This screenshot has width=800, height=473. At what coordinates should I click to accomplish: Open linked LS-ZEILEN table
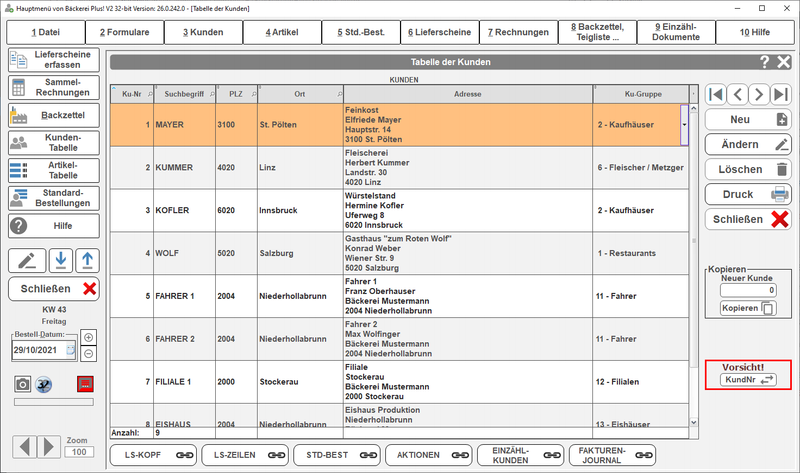pyautogui.click(x=245, y=455)
